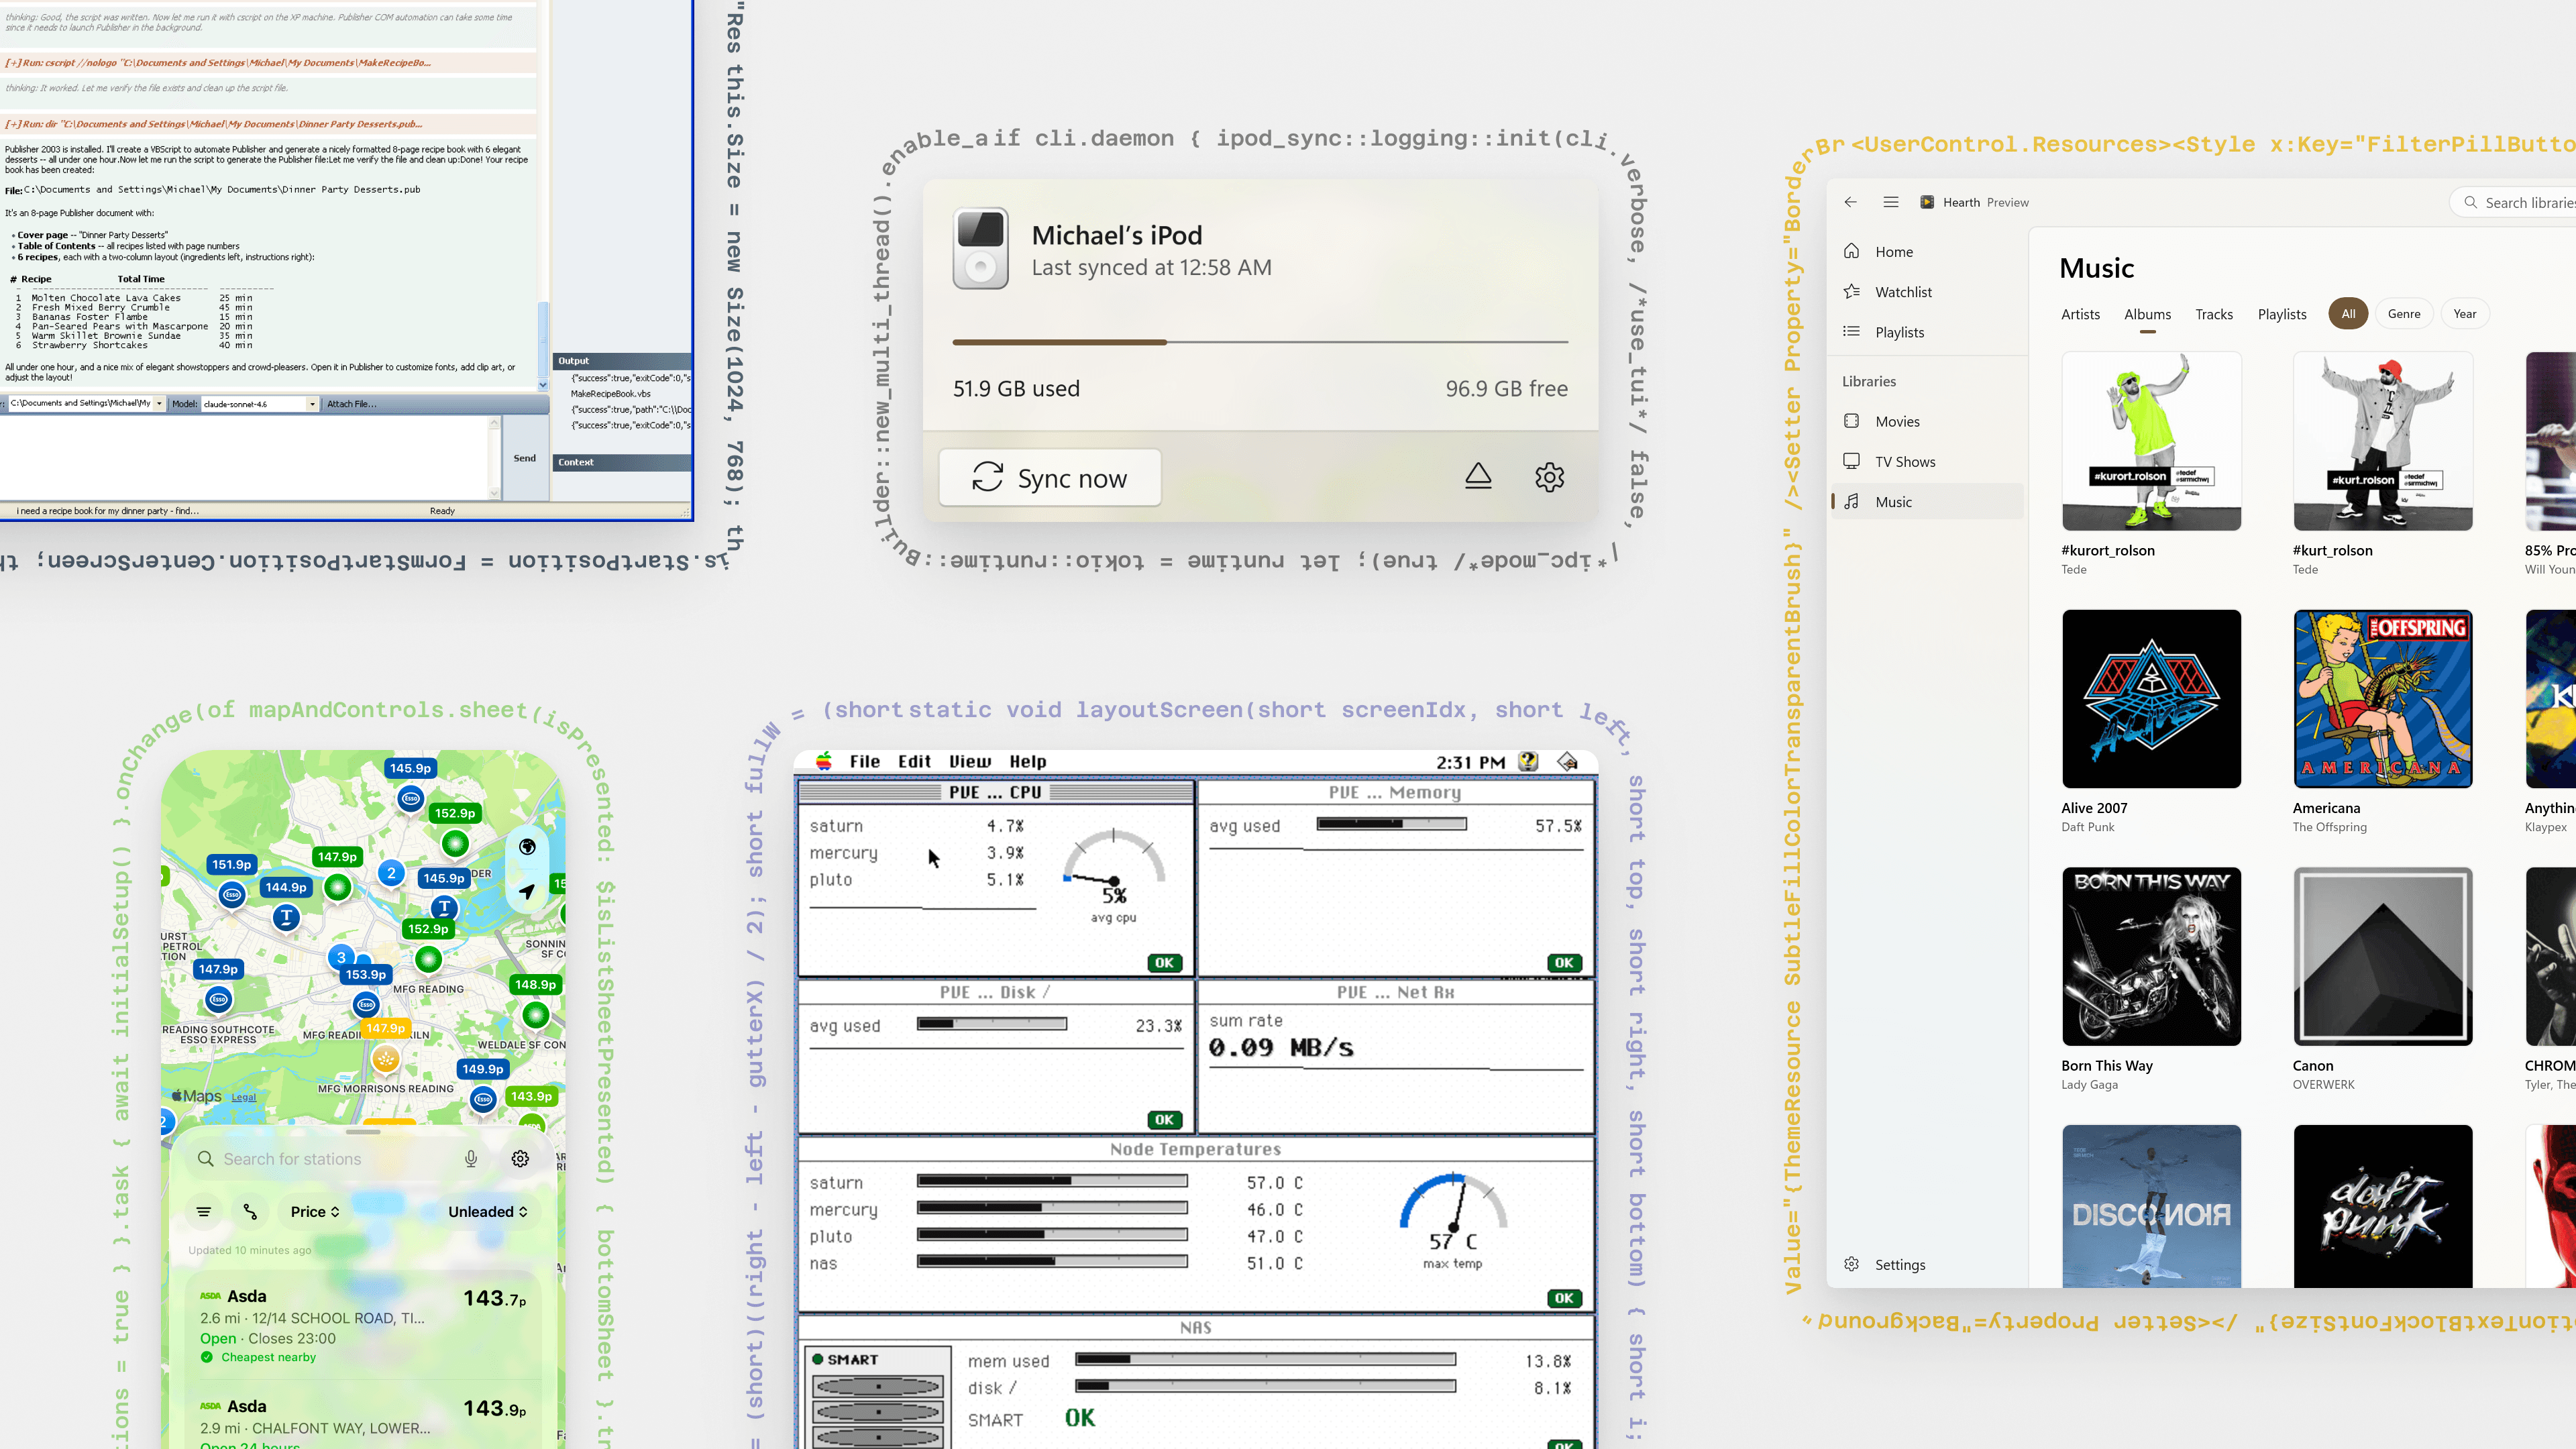Screen dimensions: 2576x1449
Task: Open Settings at bottom of Hearth sidebar
Action: point(1927,1264)
